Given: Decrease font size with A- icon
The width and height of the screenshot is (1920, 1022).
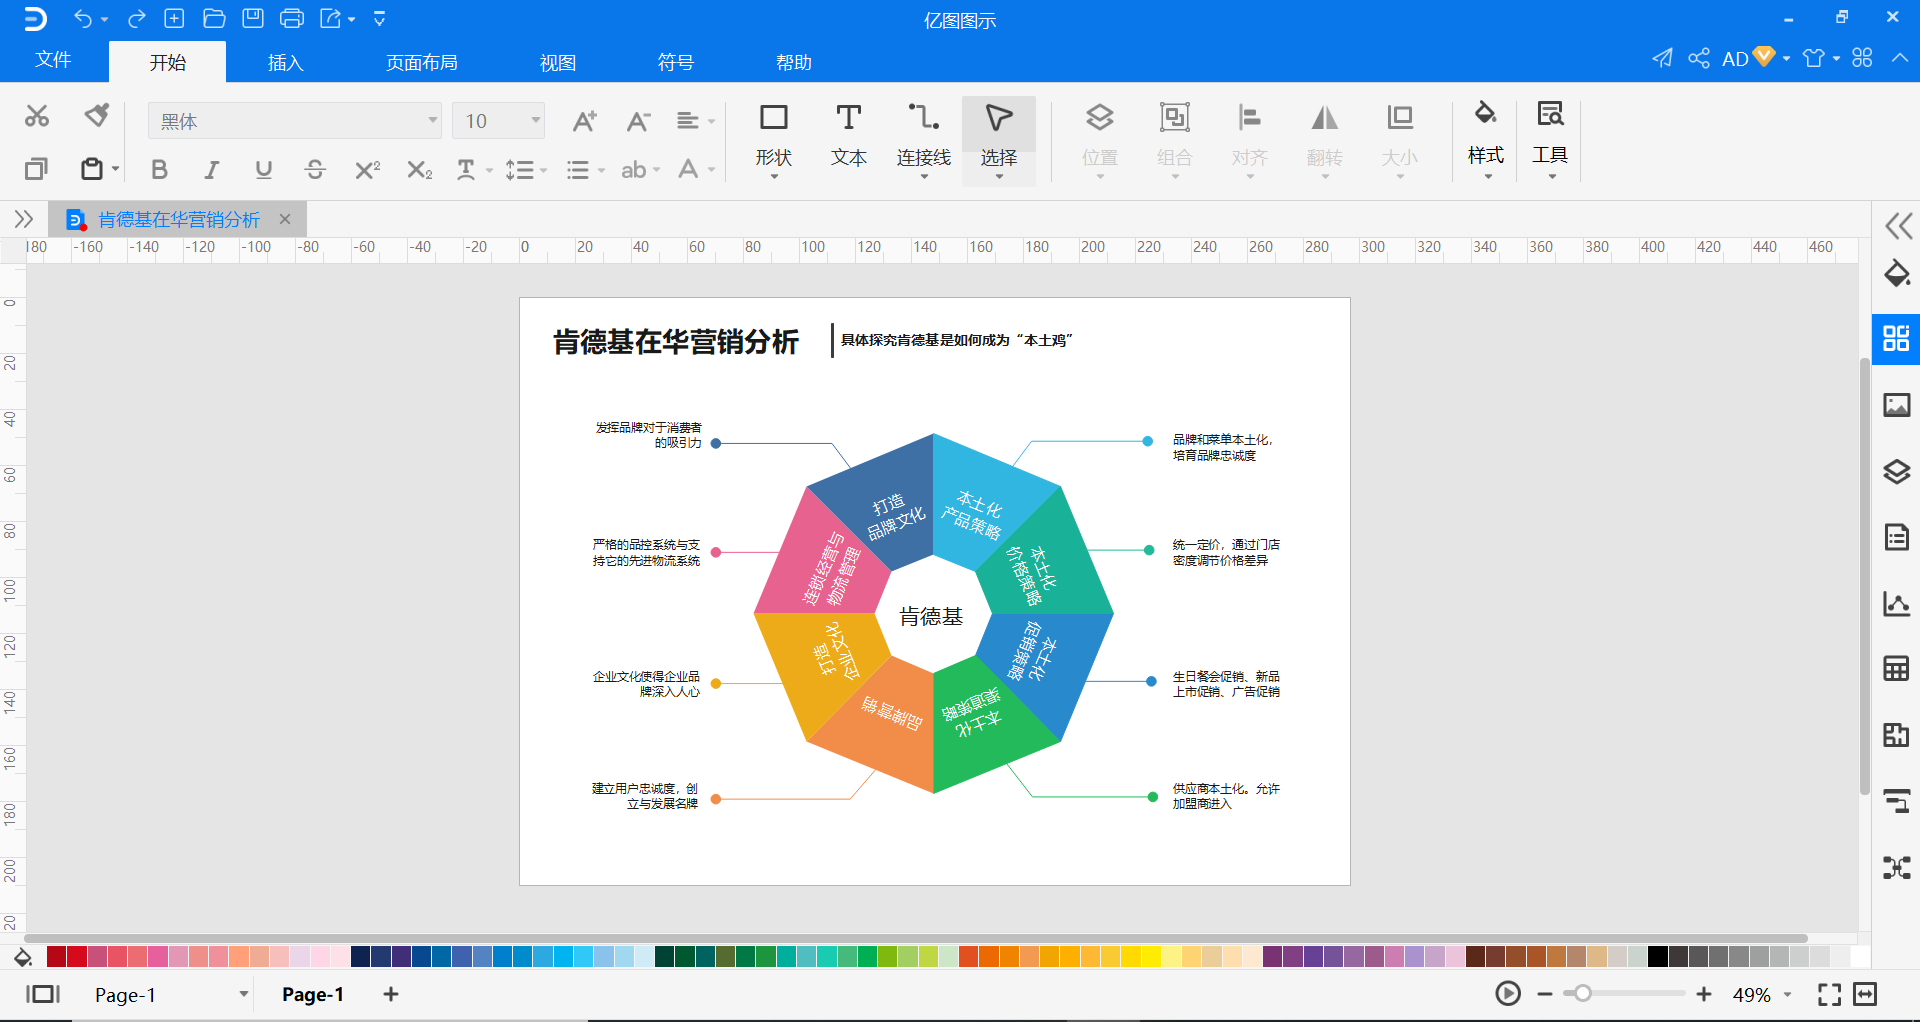Looking at the screenshot, I should (x=638, y=122).
